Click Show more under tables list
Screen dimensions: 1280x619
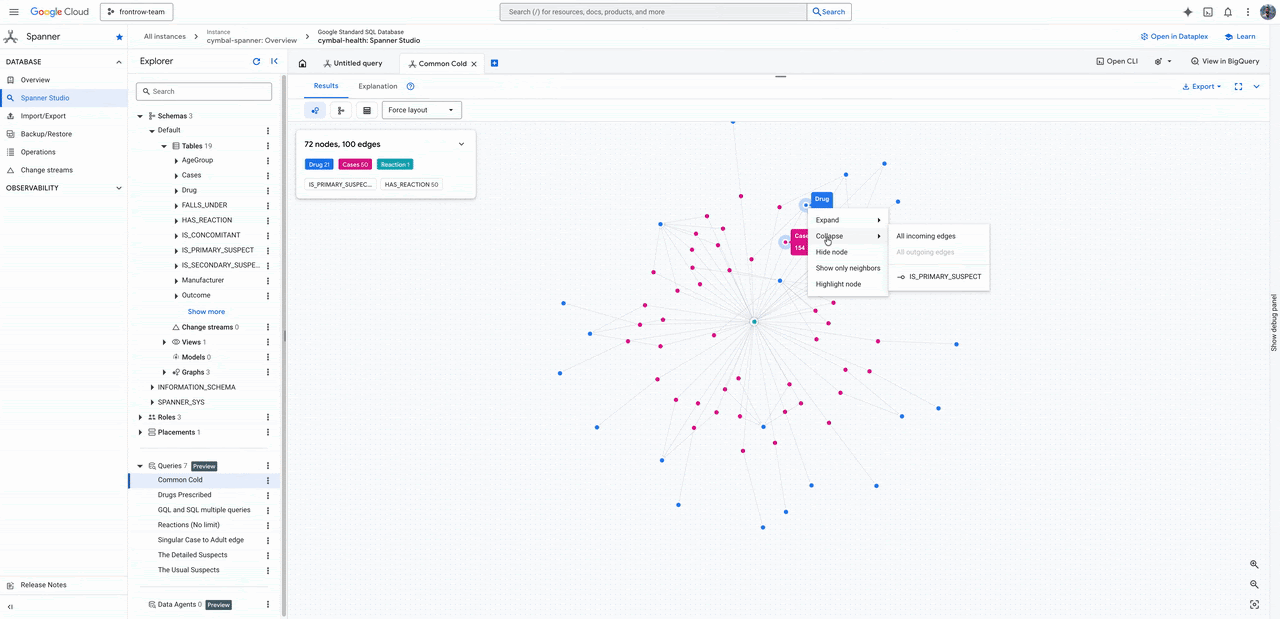coord(206,312)
